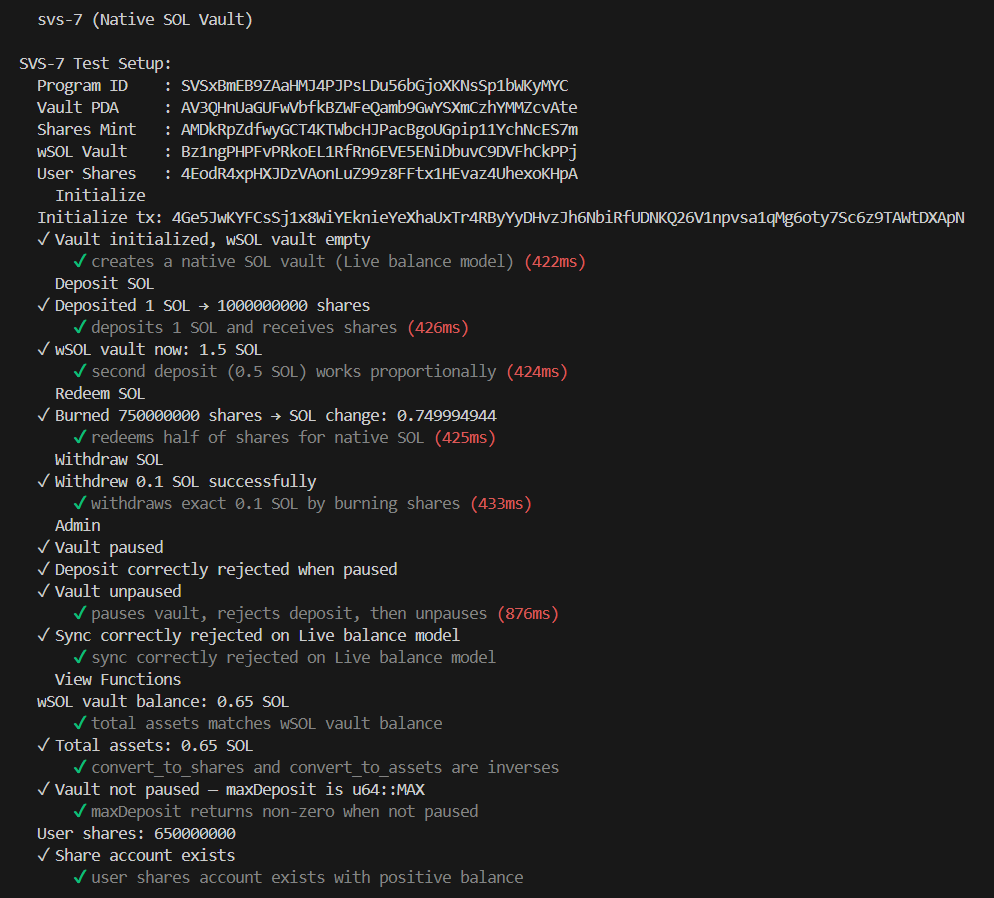Screen dimensions: 994x898
Task: Click 'withdraws exact 0.1 SOL by burning shares'
Action: coord(276,504)
